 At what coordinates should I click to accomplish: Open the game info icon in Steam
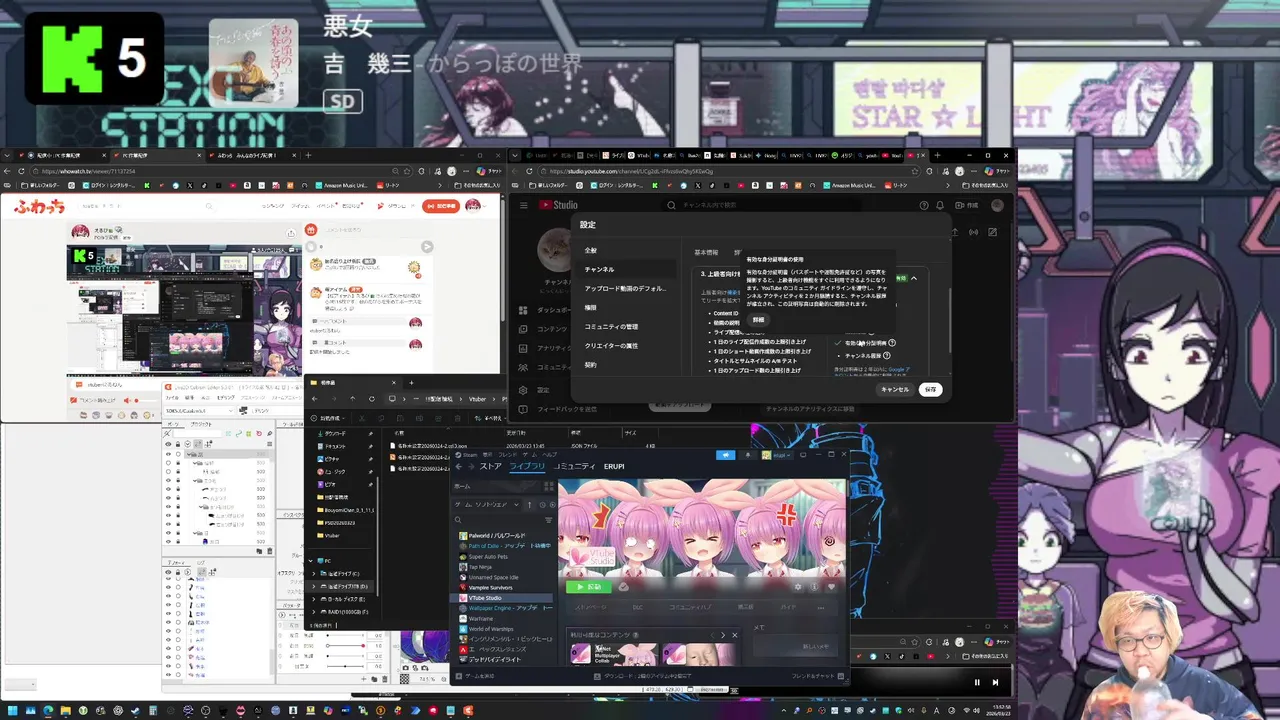click(x=814, y=587)
